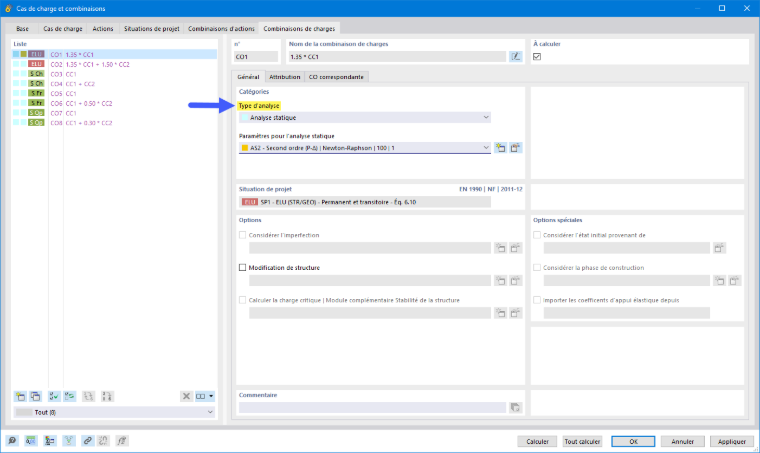Click the greyed function fx icon at bottom
Screen dimensions: 760x453
tap(122, 441)
